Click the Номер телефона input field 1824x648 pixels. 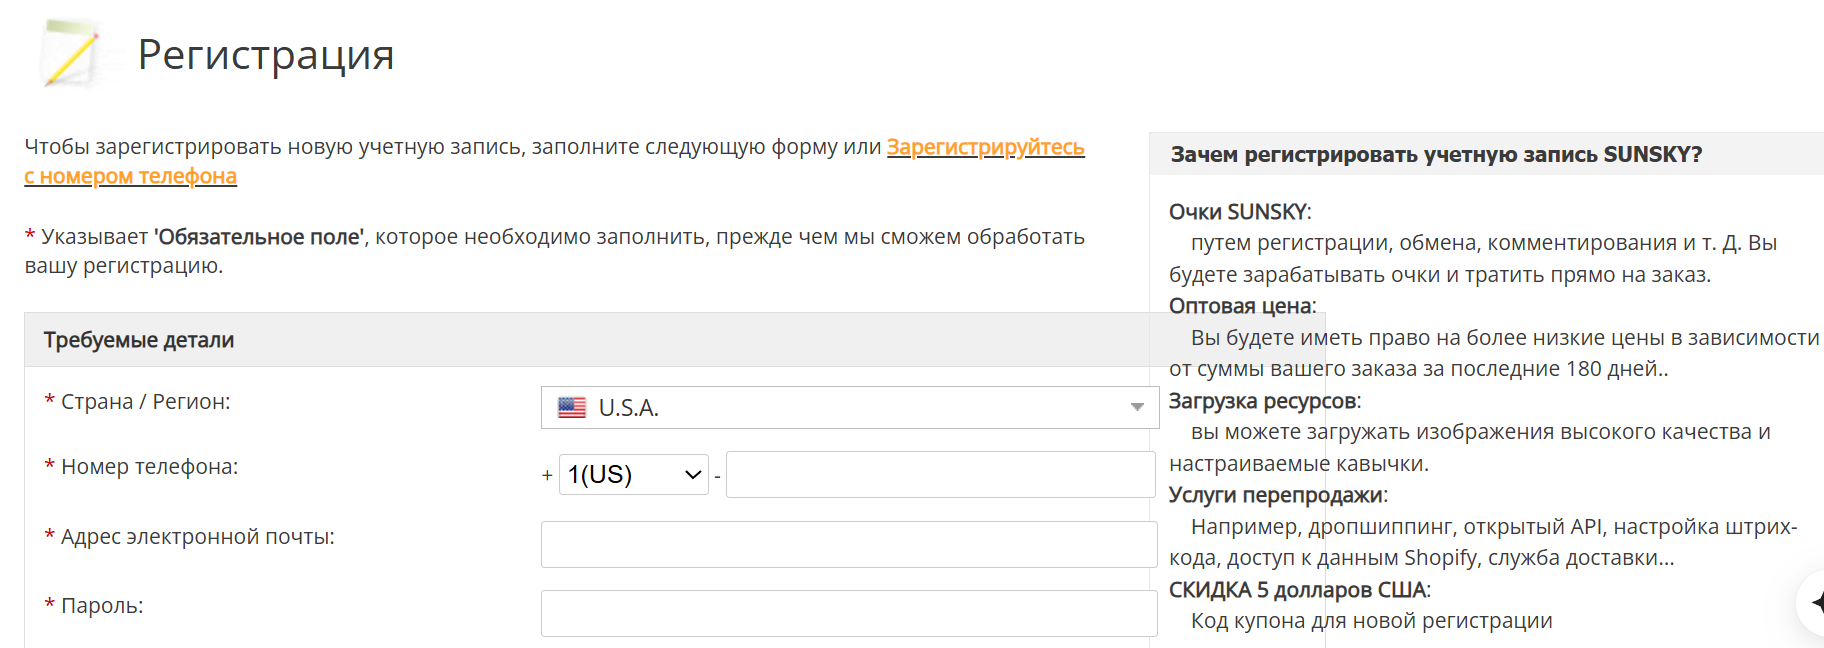tap(941, 474)
